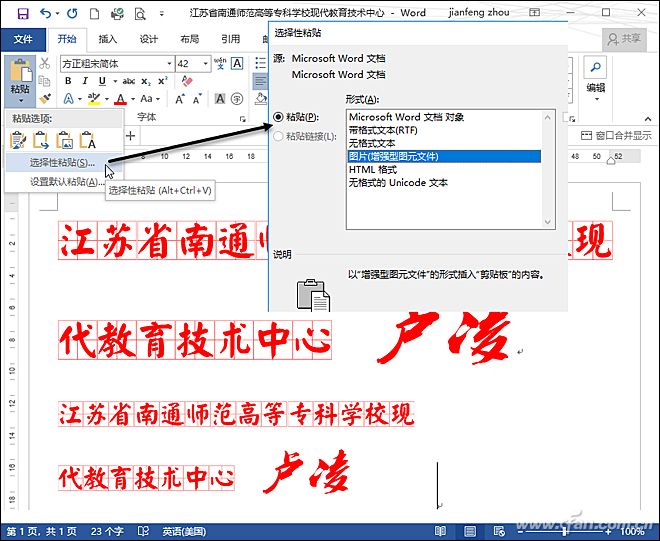Viewport: 660px width, 541px height.
Task: Click the 共享 share button
Action: click(x=624, y=39)
